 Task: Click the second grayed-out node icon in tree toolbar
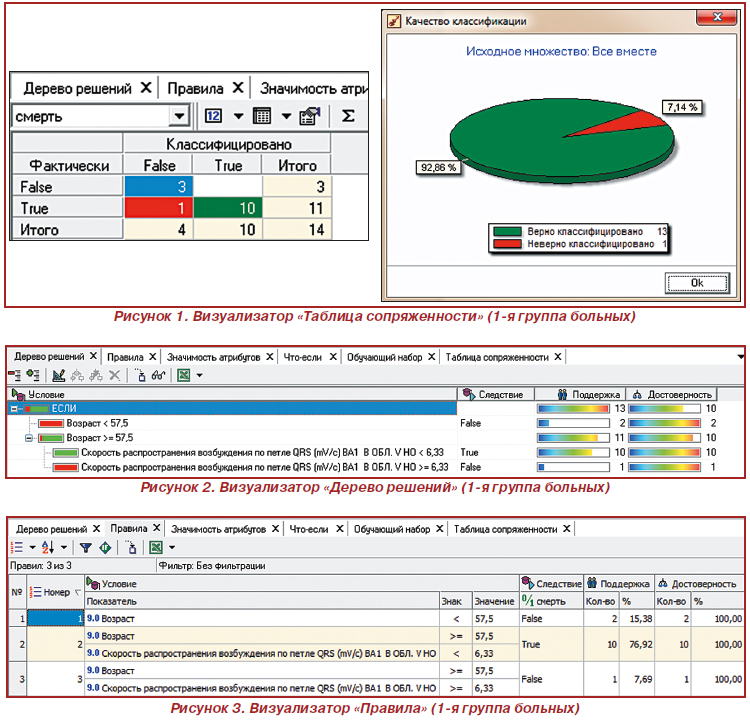click(96, 376)
